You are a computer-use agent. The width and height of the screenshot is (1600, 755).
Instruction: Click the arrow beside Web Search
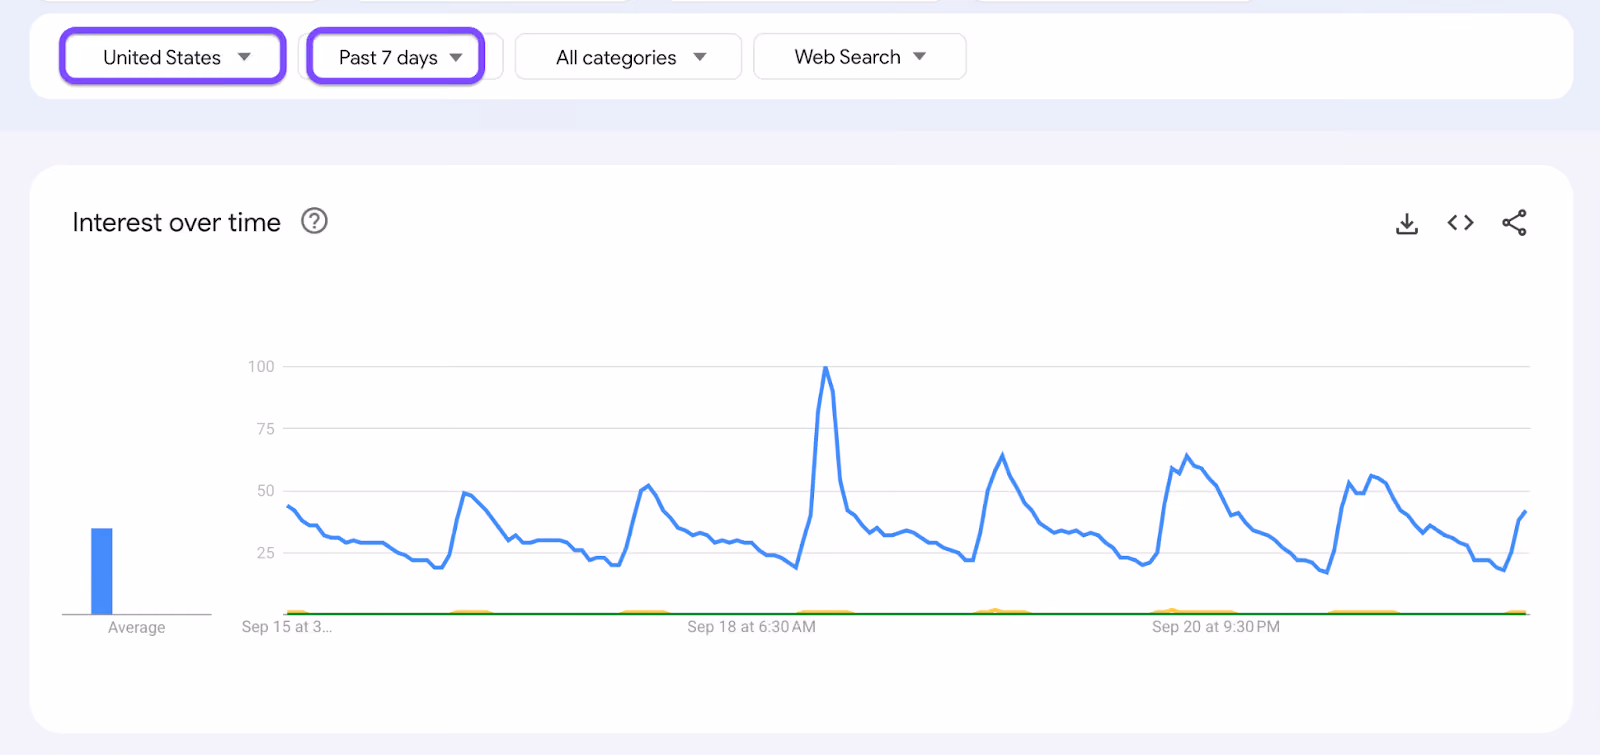tap(920, 56)
